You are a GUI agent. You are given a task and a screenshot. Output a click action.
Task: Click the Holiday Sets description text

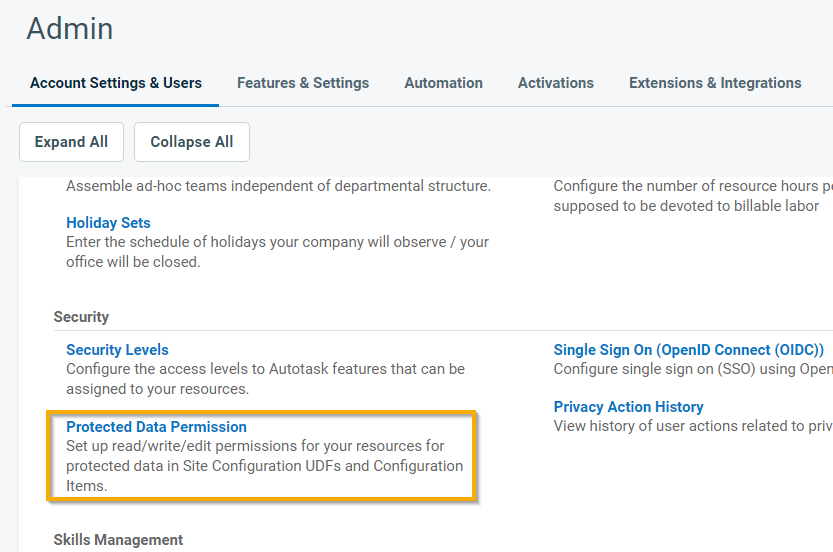(277, 252)
